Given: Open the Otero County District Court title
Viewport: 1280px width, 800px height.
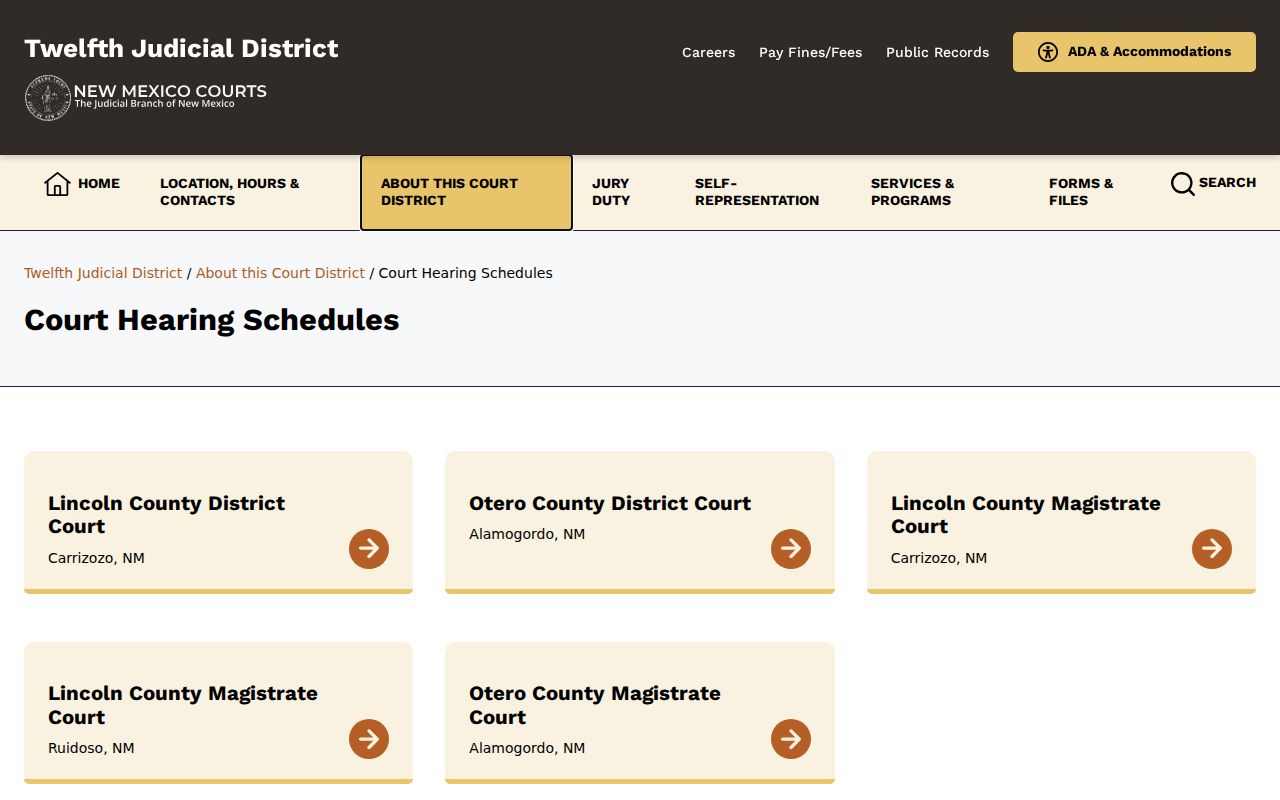Looking at the screenshot, I should coord(610,503).
